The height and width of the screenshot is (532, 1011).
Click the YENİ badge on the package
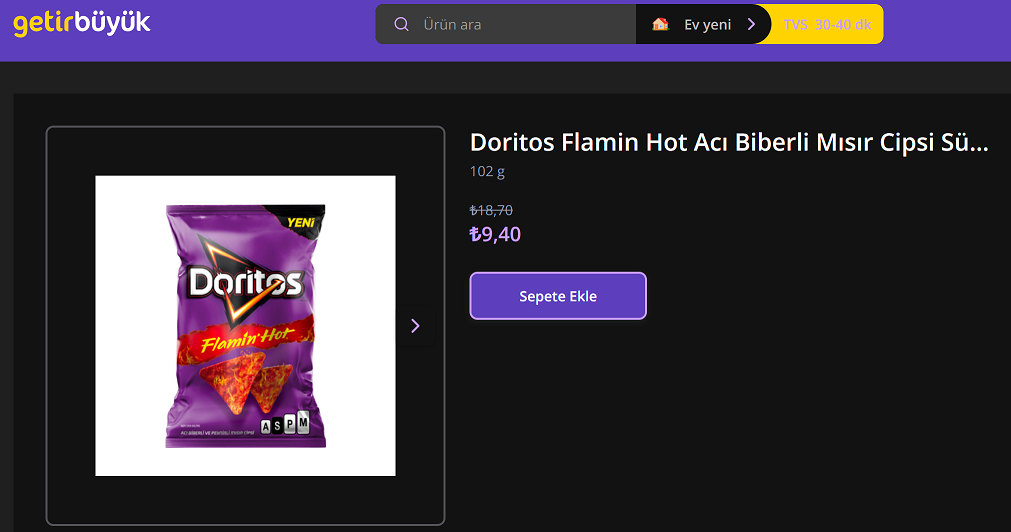301,222
